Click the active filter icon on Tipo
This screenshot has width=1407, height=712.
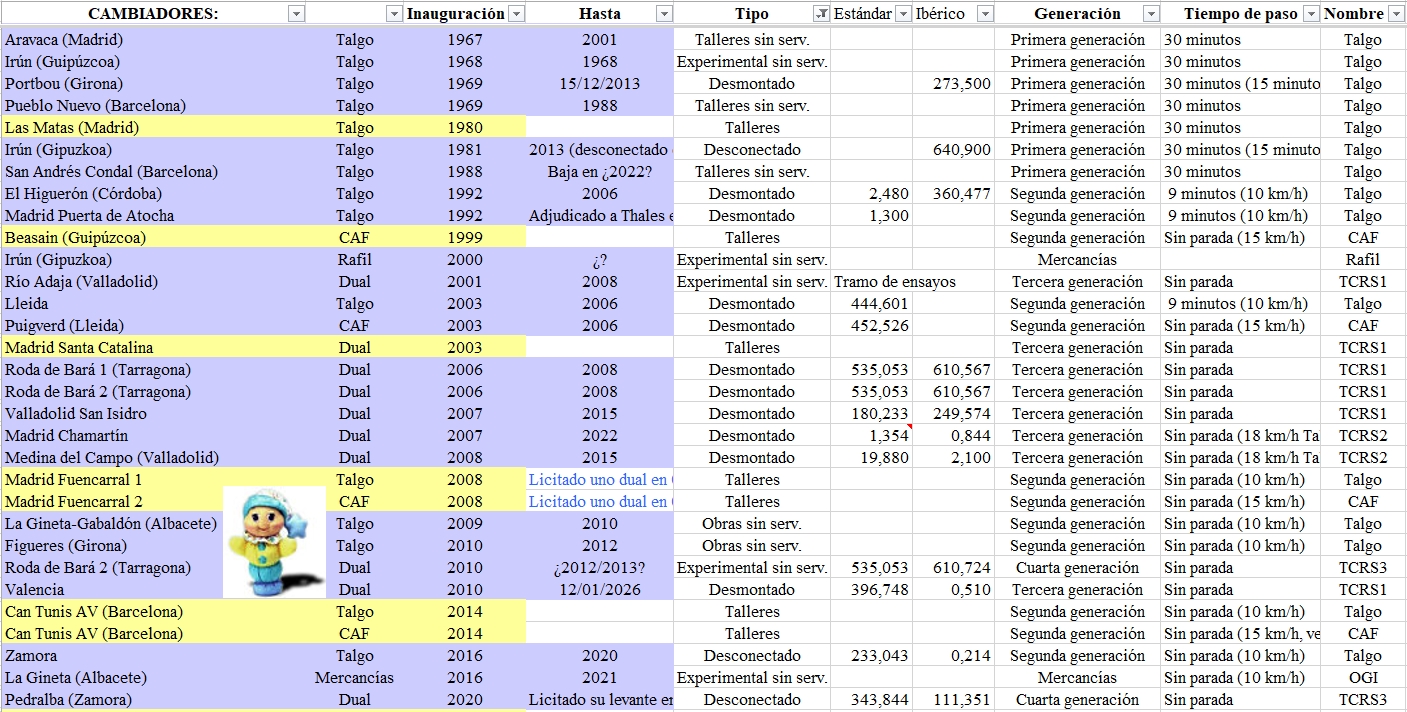point(821,14)
